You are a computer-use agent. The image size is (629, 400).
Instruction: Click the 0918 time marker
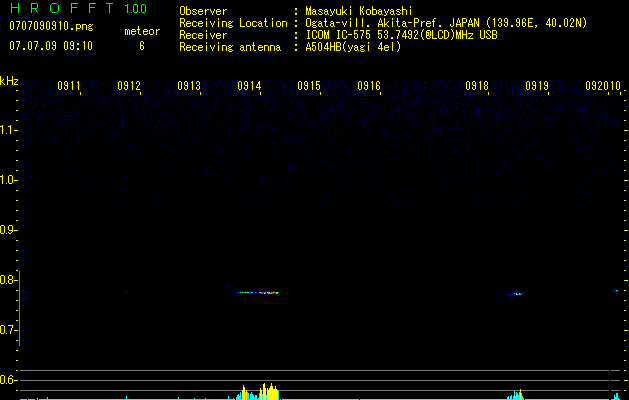point(477,86)
